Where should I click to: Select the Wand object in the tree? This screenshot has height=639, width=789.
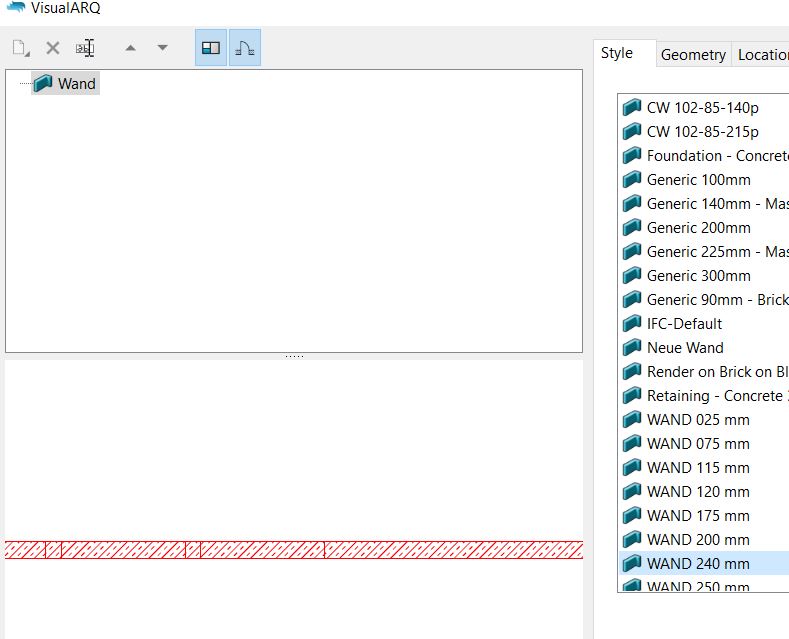coord(65,84)
